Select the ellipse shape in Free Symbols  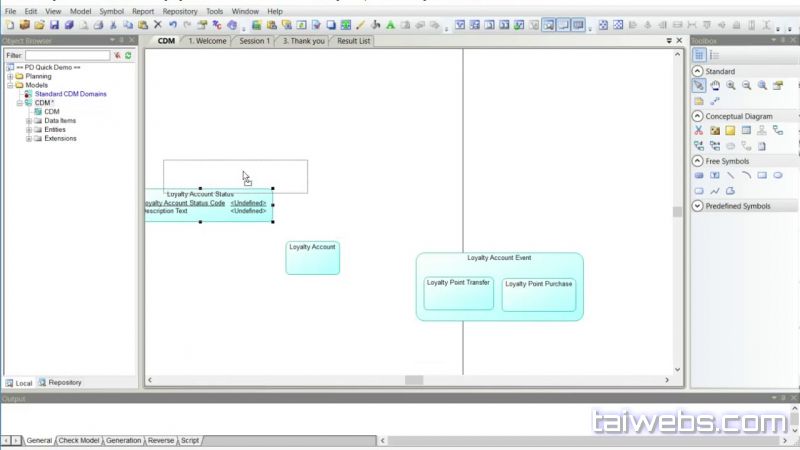tap(778, 175)
